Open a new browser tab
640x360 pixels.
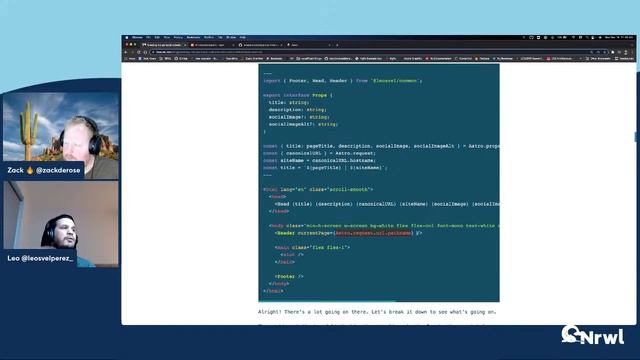[337, 45]
